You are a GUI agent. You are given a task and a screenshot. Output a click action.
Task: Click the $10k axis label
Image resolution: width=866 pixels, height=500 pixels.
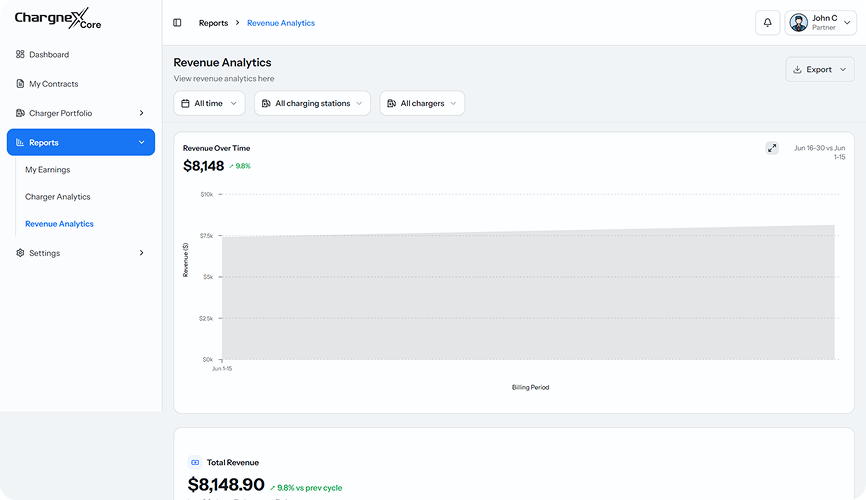pyautogui.click(x=207, y=194)
